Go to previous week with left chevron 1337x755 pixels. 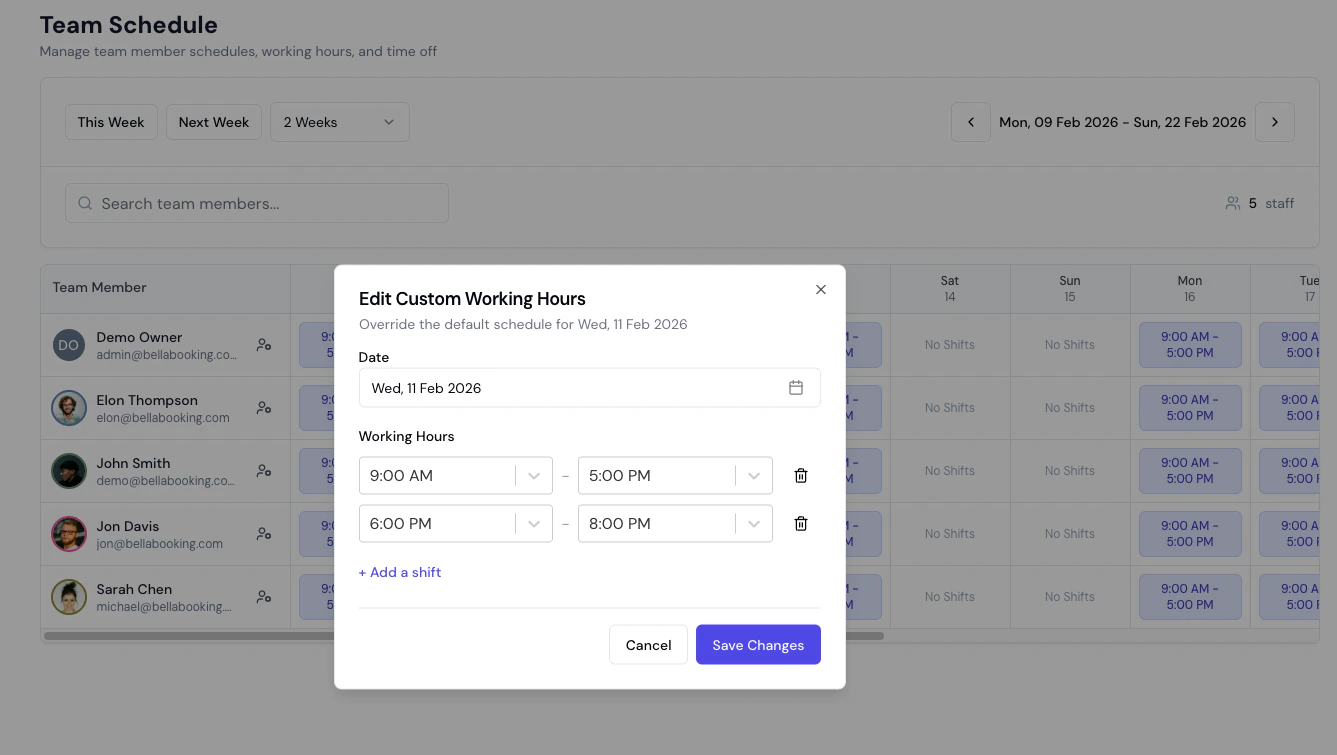coord(970,121)
